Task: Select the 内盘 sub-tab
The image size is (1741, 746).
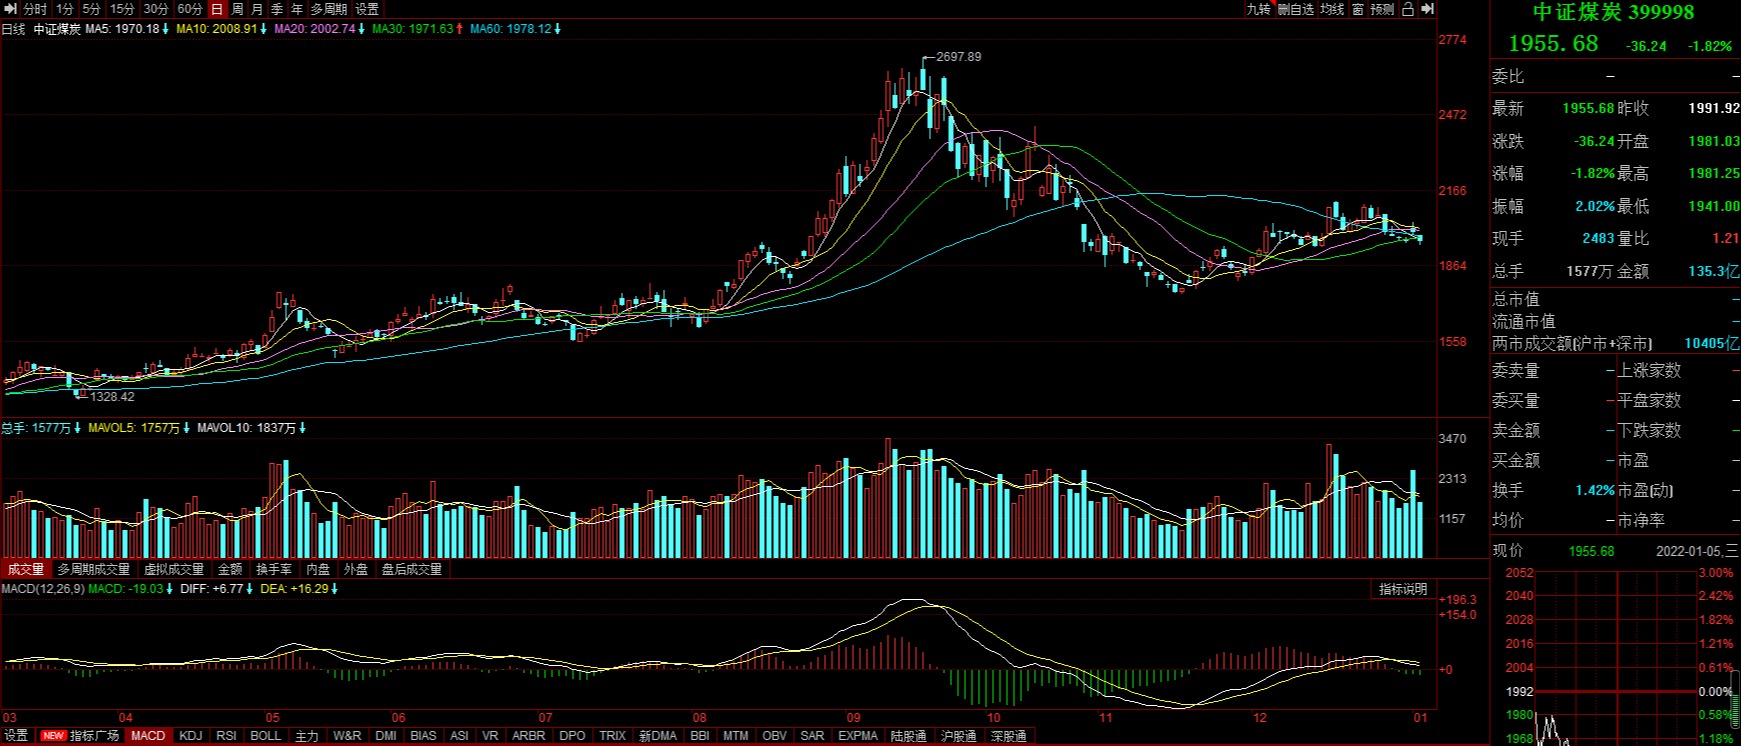Action: click(x=318, y=569)
